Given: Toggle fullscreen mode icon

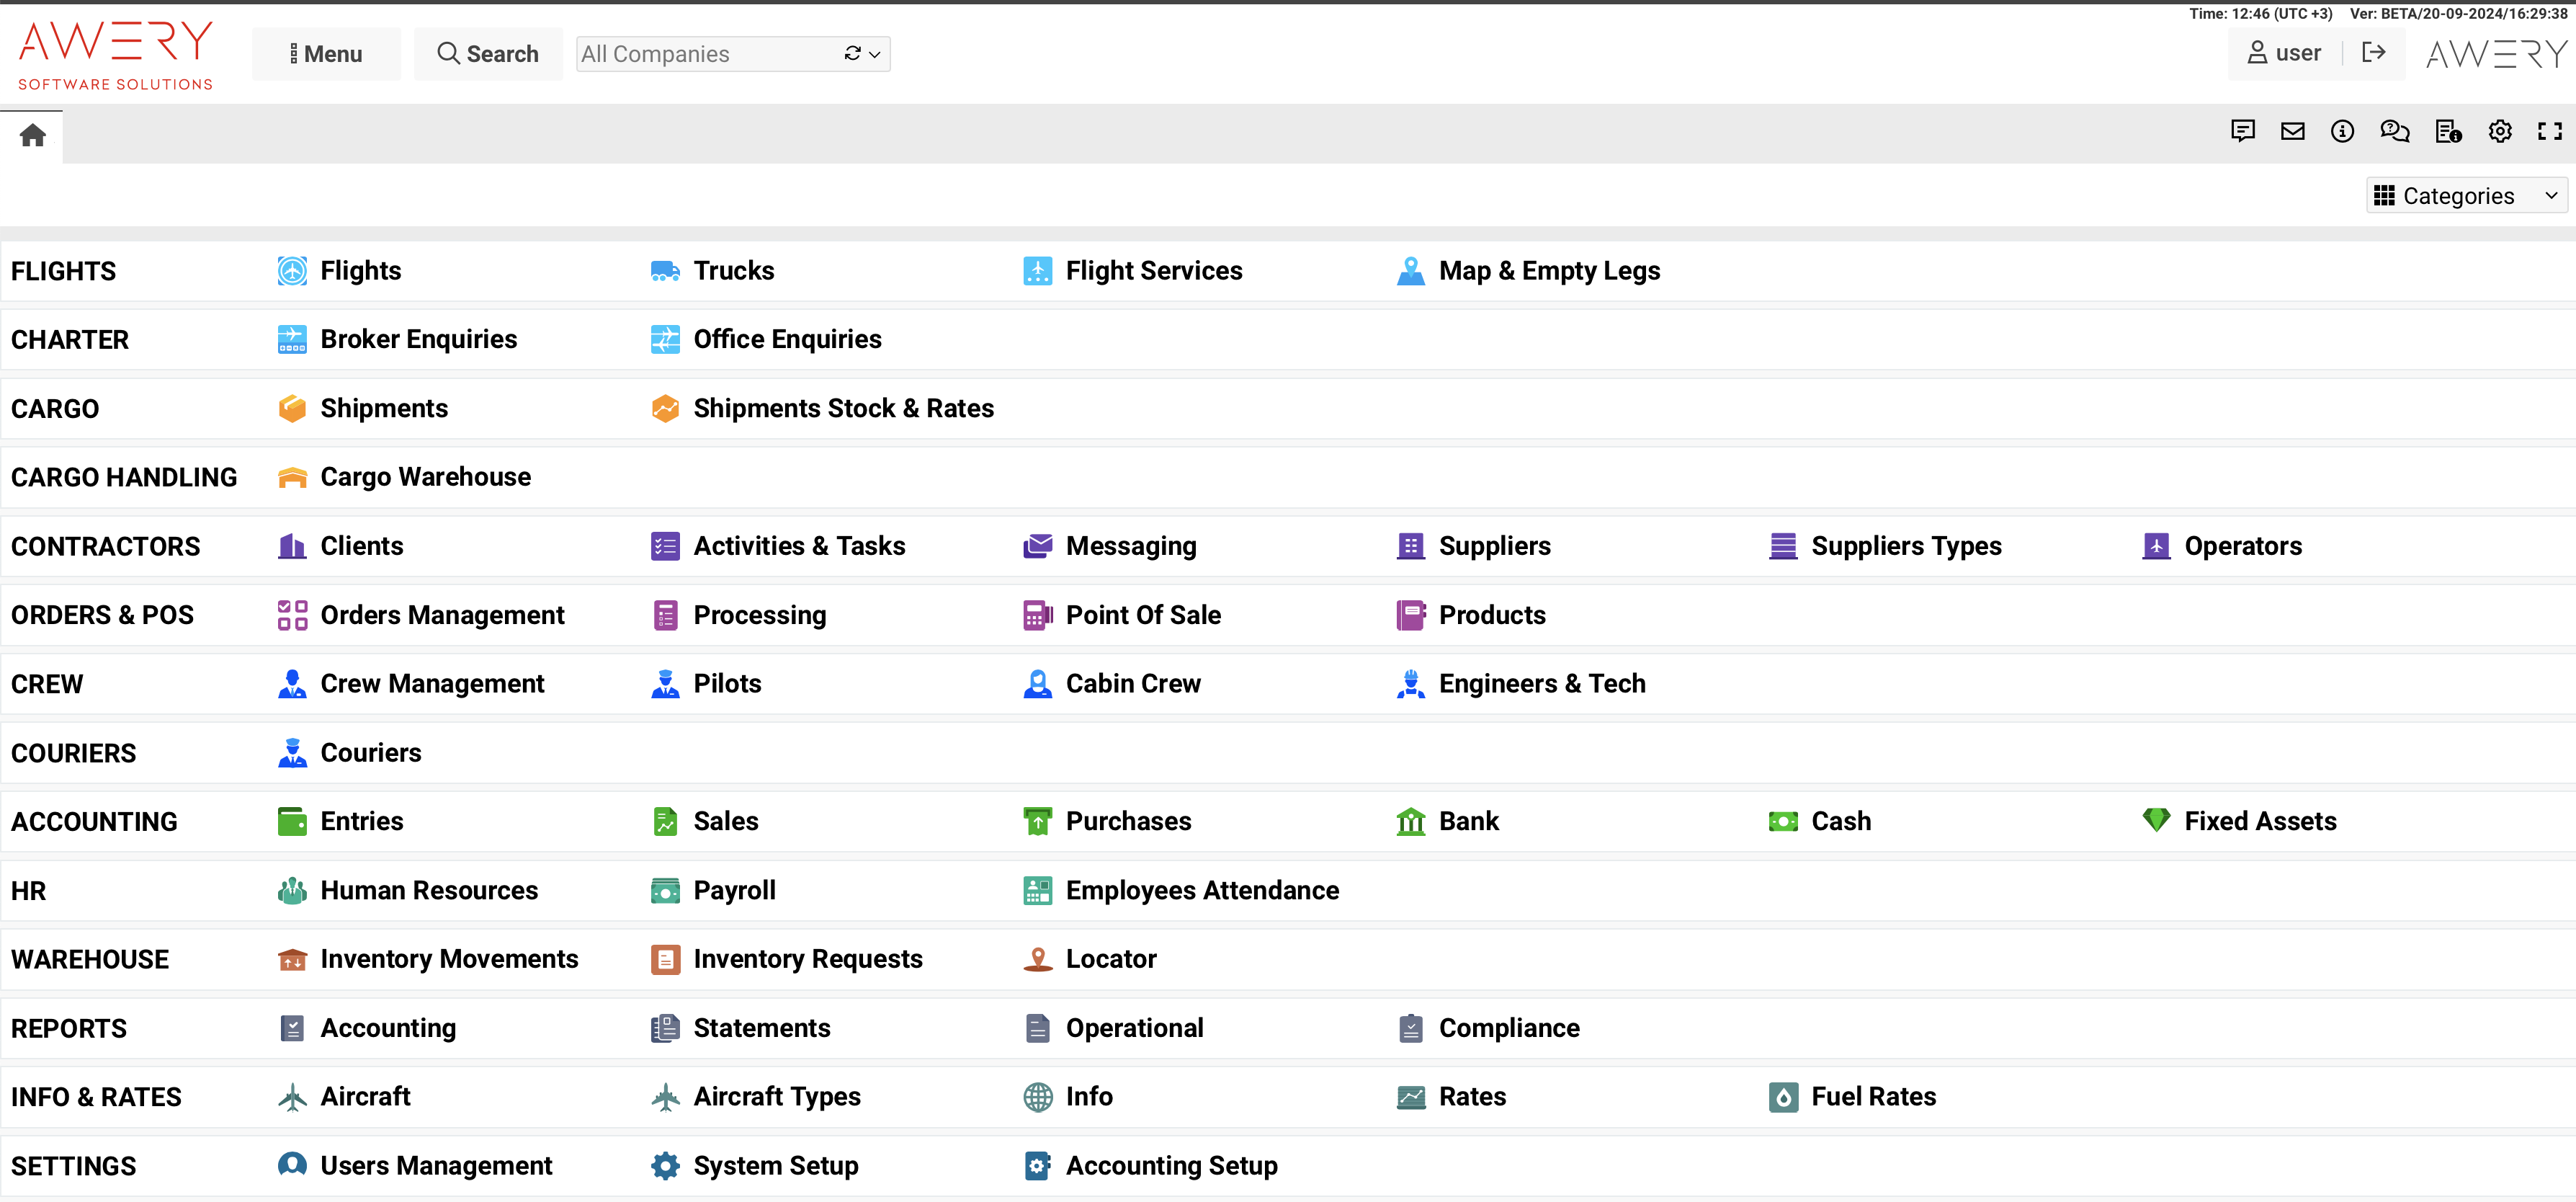Looking at the screenshot, I should (x=2549, y=131).
